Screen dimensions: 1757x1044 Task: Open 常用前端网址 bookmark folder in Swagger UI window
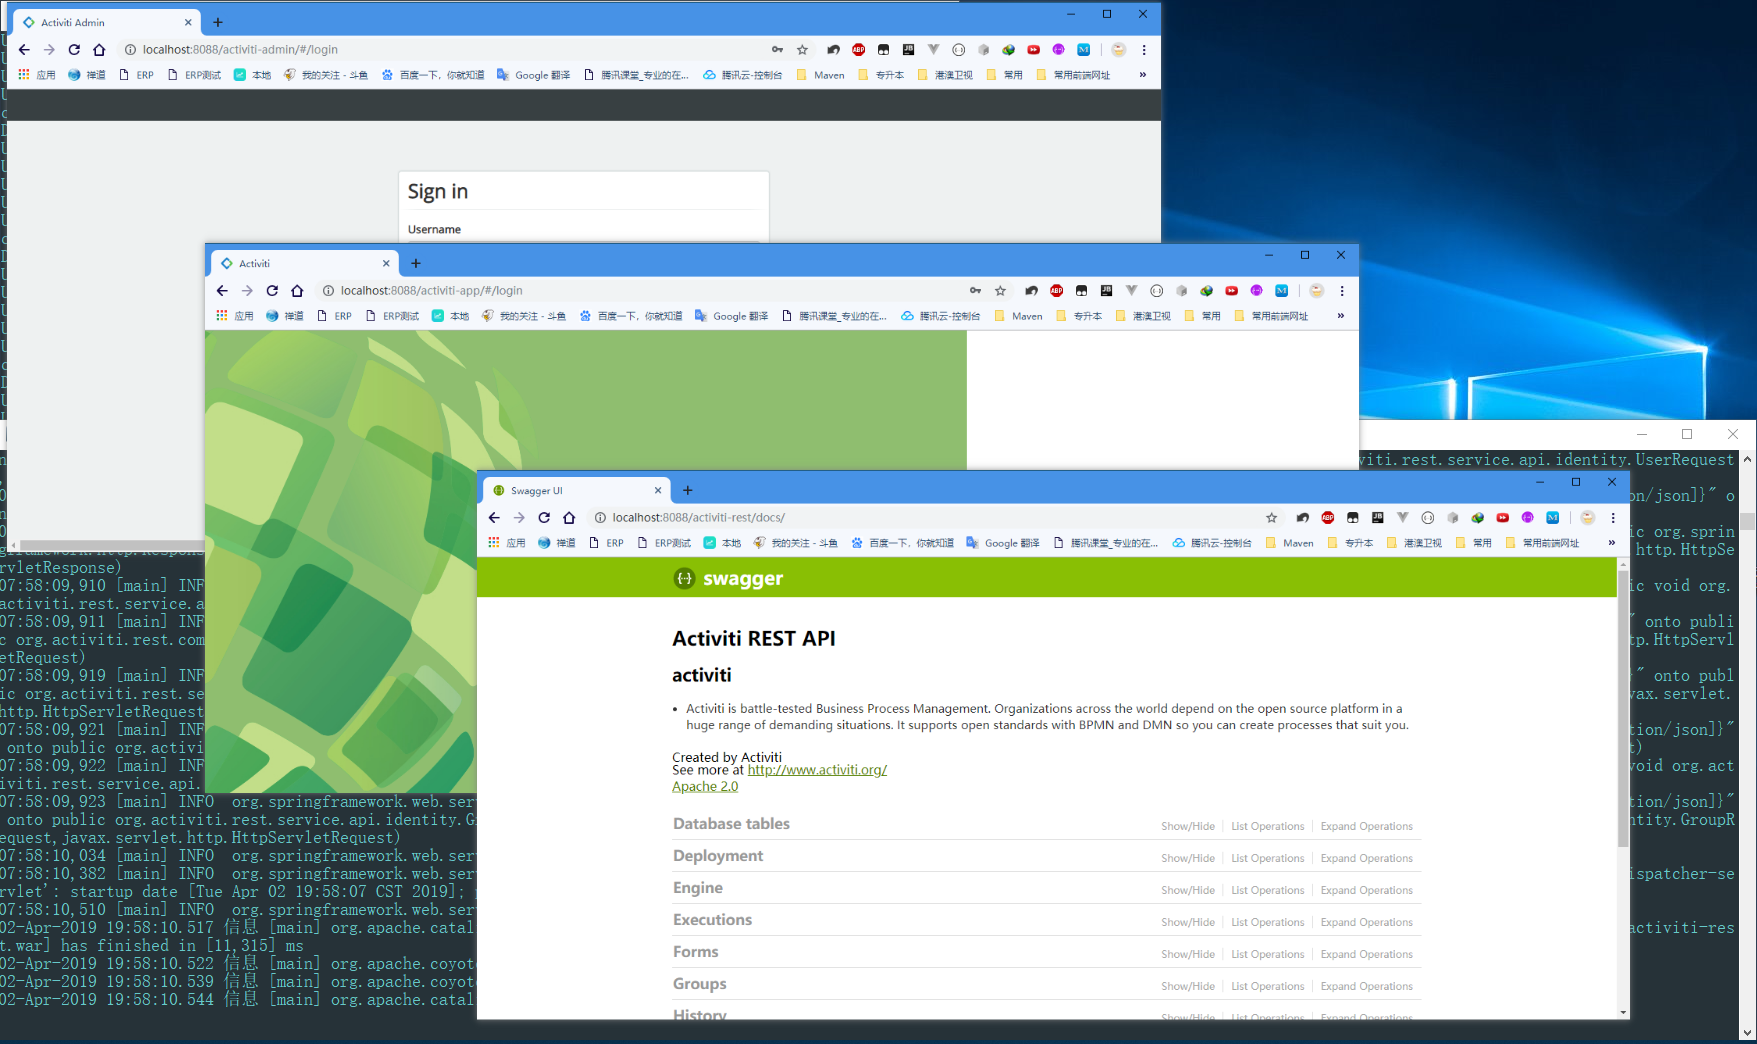pyautogui.click(x=1542, y=543)
